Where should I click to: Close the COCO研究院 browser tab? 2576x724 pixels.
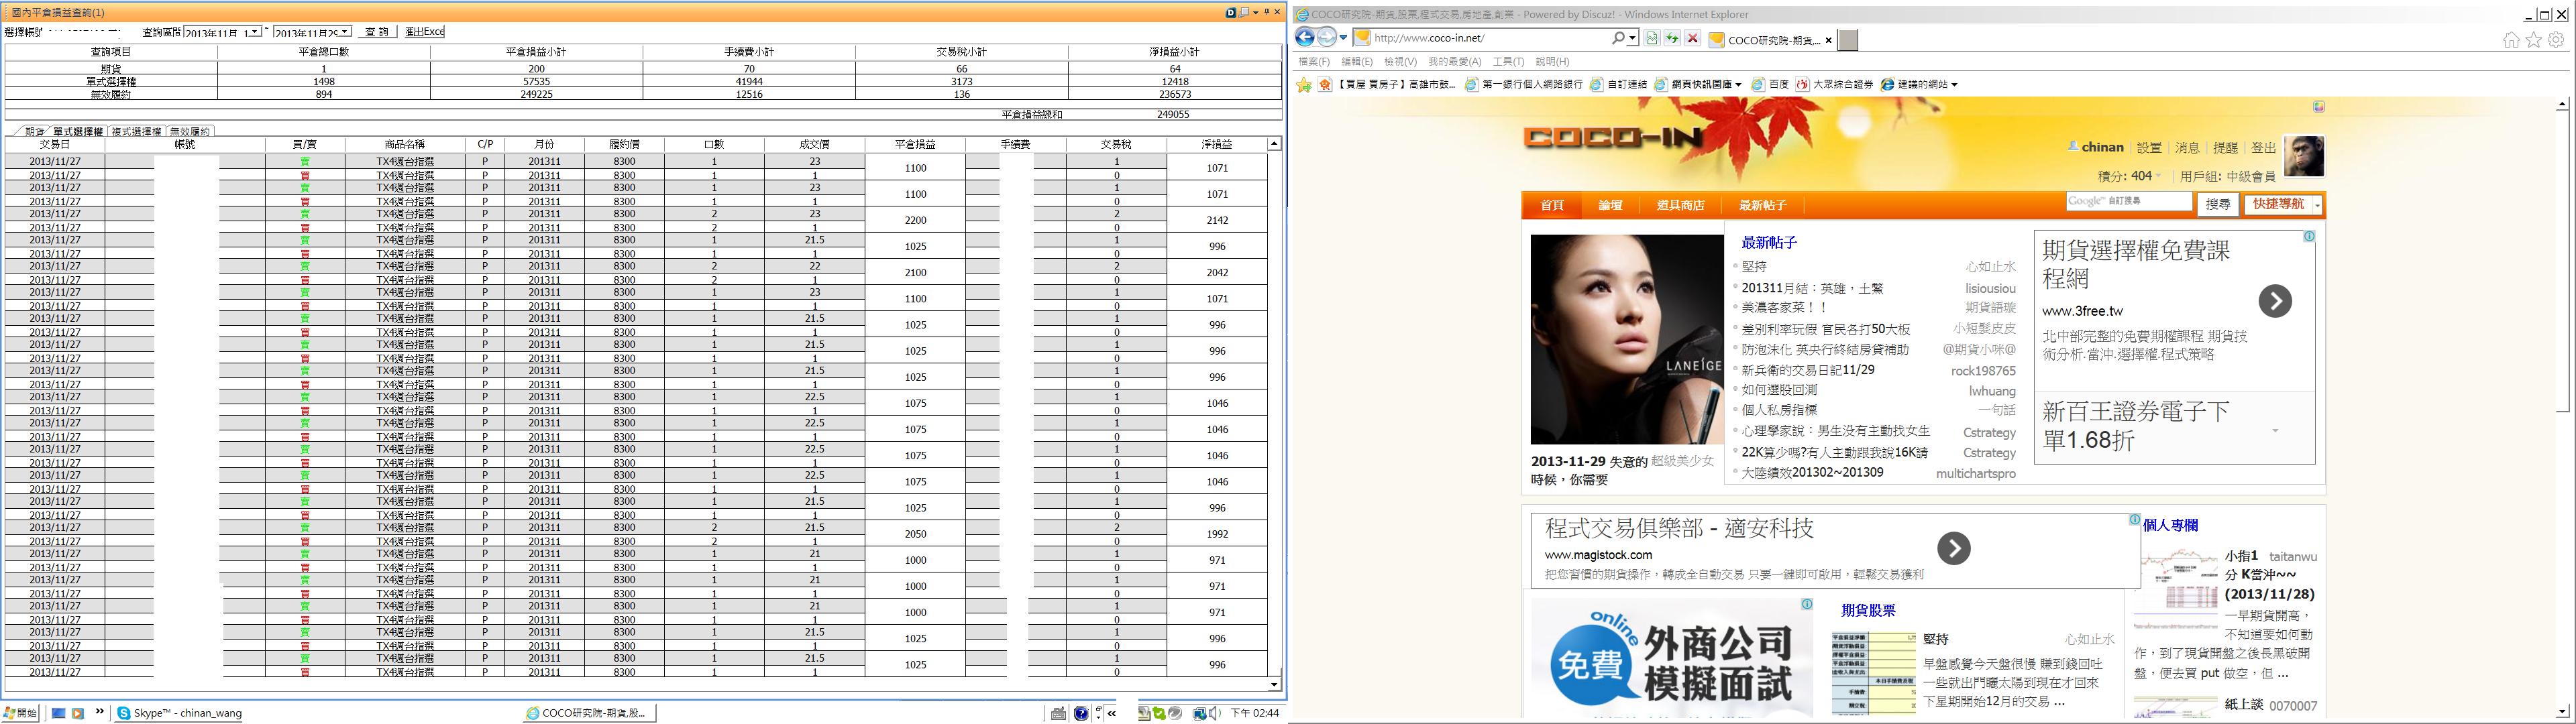coord(1828,40)
